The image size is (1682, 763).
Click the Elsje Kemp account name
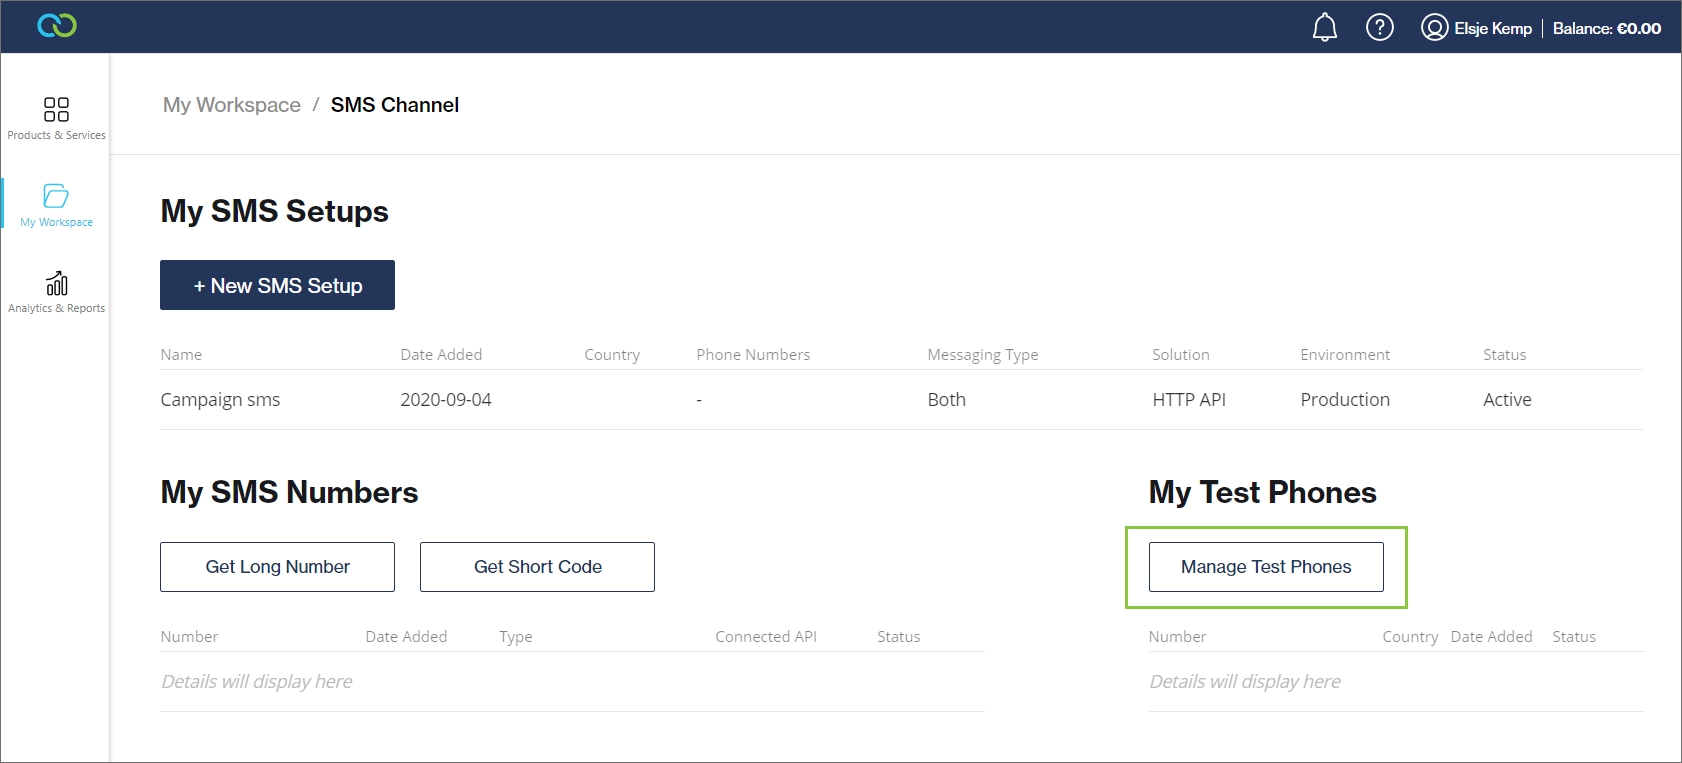pyautogui.click(x=1492, y=28)
